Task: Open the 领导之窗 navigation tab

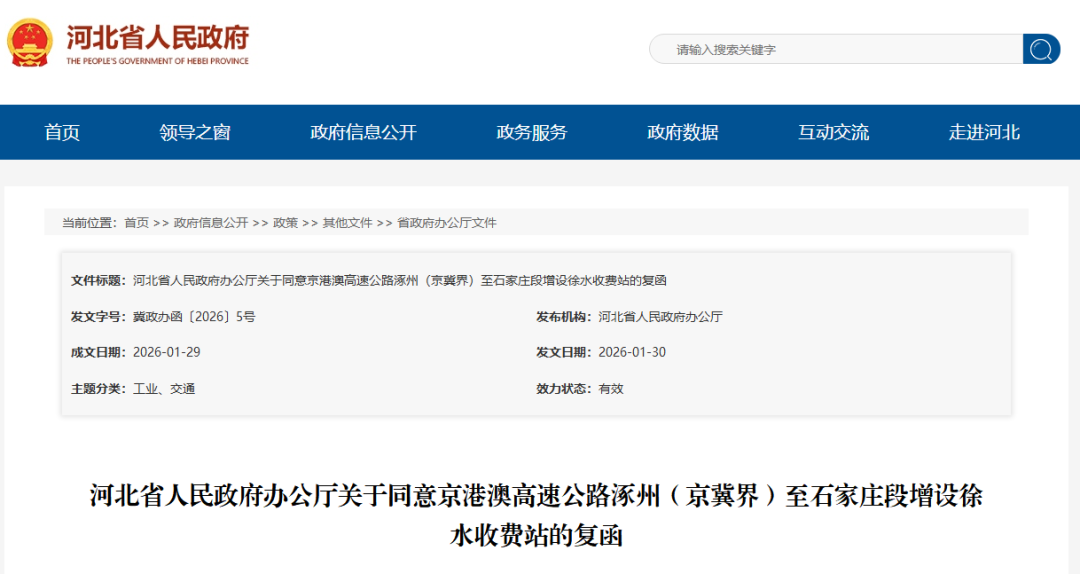Action: [195, 132]
